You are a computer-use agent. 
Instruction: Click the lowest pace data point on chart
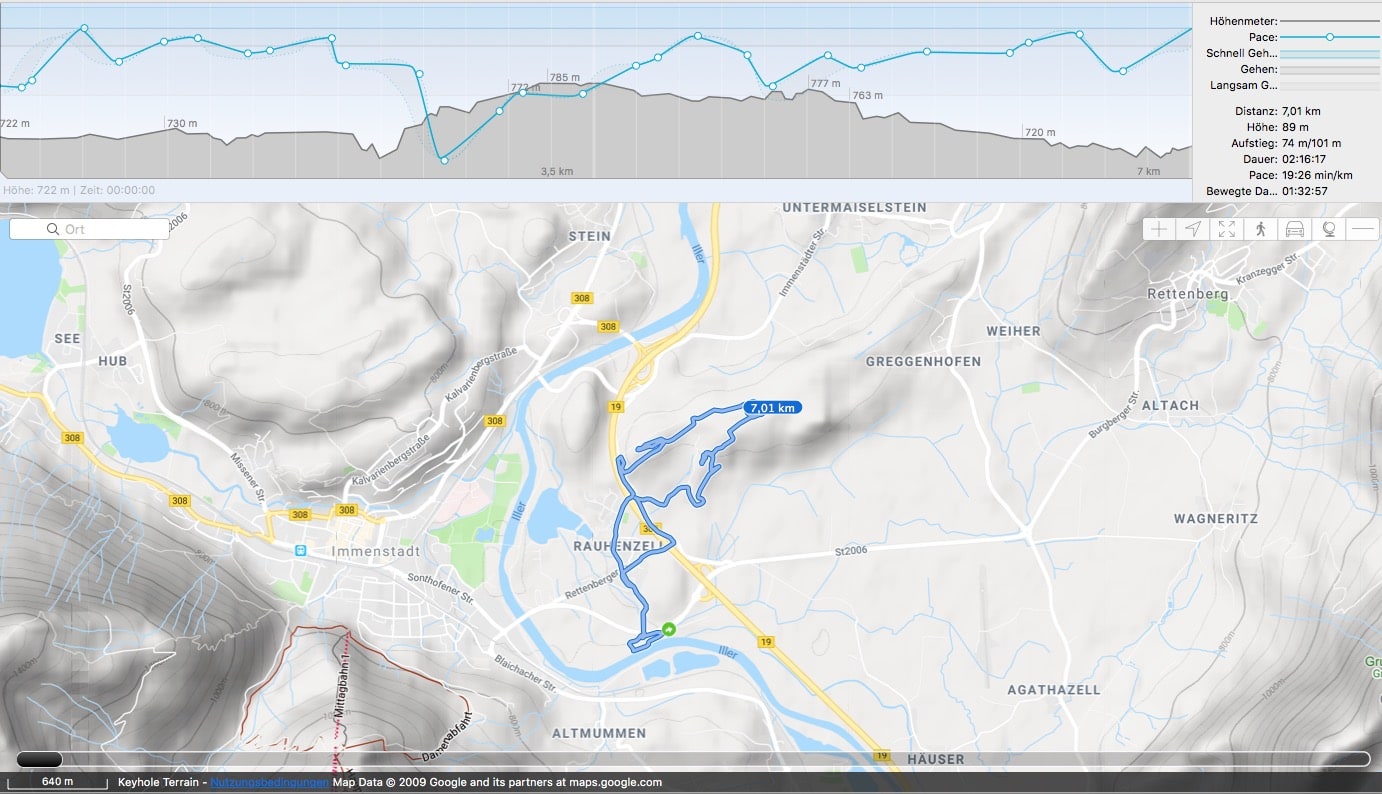tap(444, 159)
